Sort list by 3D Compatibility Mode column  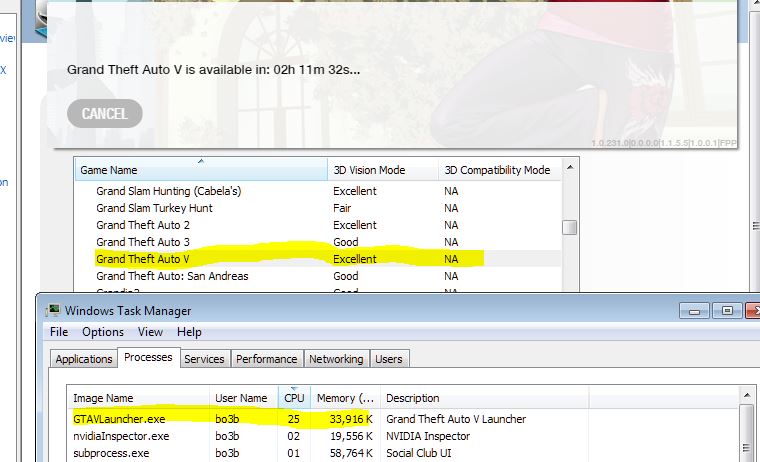(500, 170)
